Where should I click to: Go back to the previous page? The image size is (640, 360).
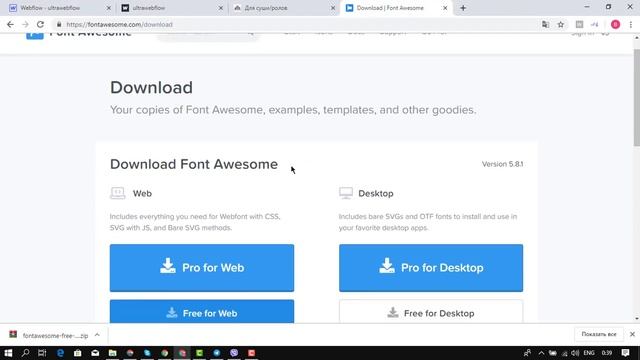(10, 24)
